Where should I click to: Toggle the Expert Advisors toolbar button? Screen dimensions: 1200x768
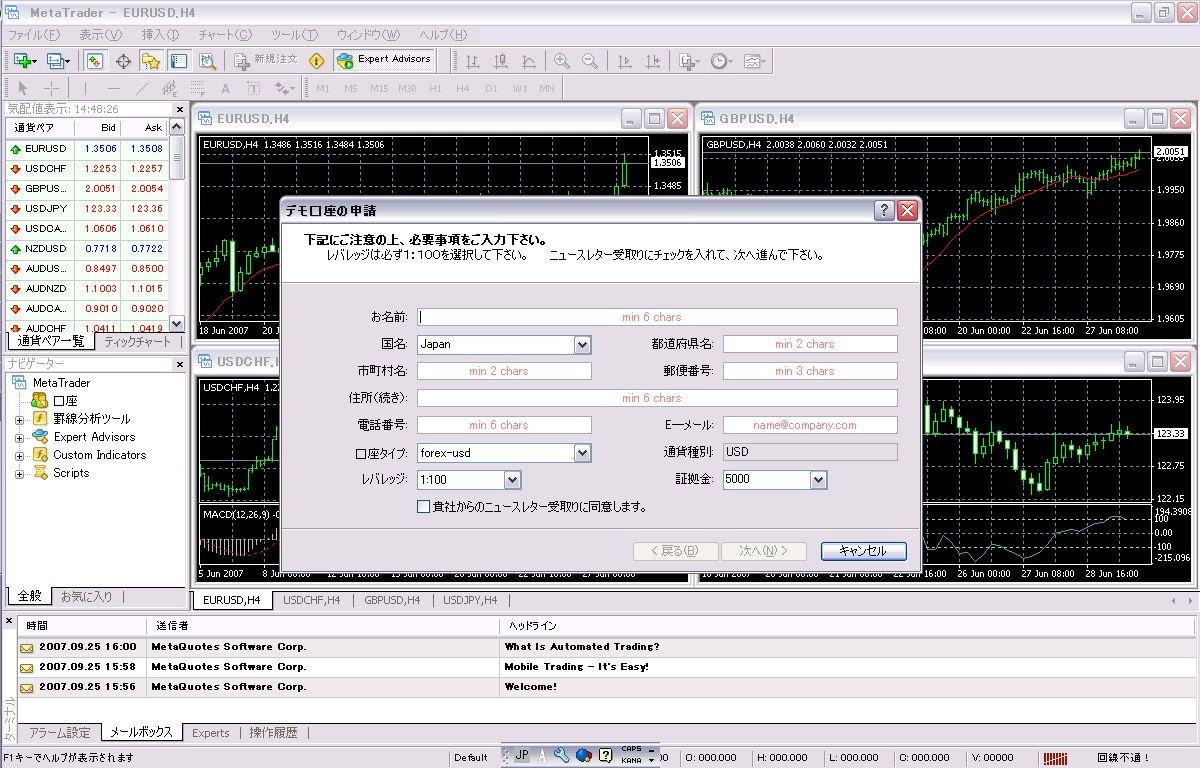(384, 60)
